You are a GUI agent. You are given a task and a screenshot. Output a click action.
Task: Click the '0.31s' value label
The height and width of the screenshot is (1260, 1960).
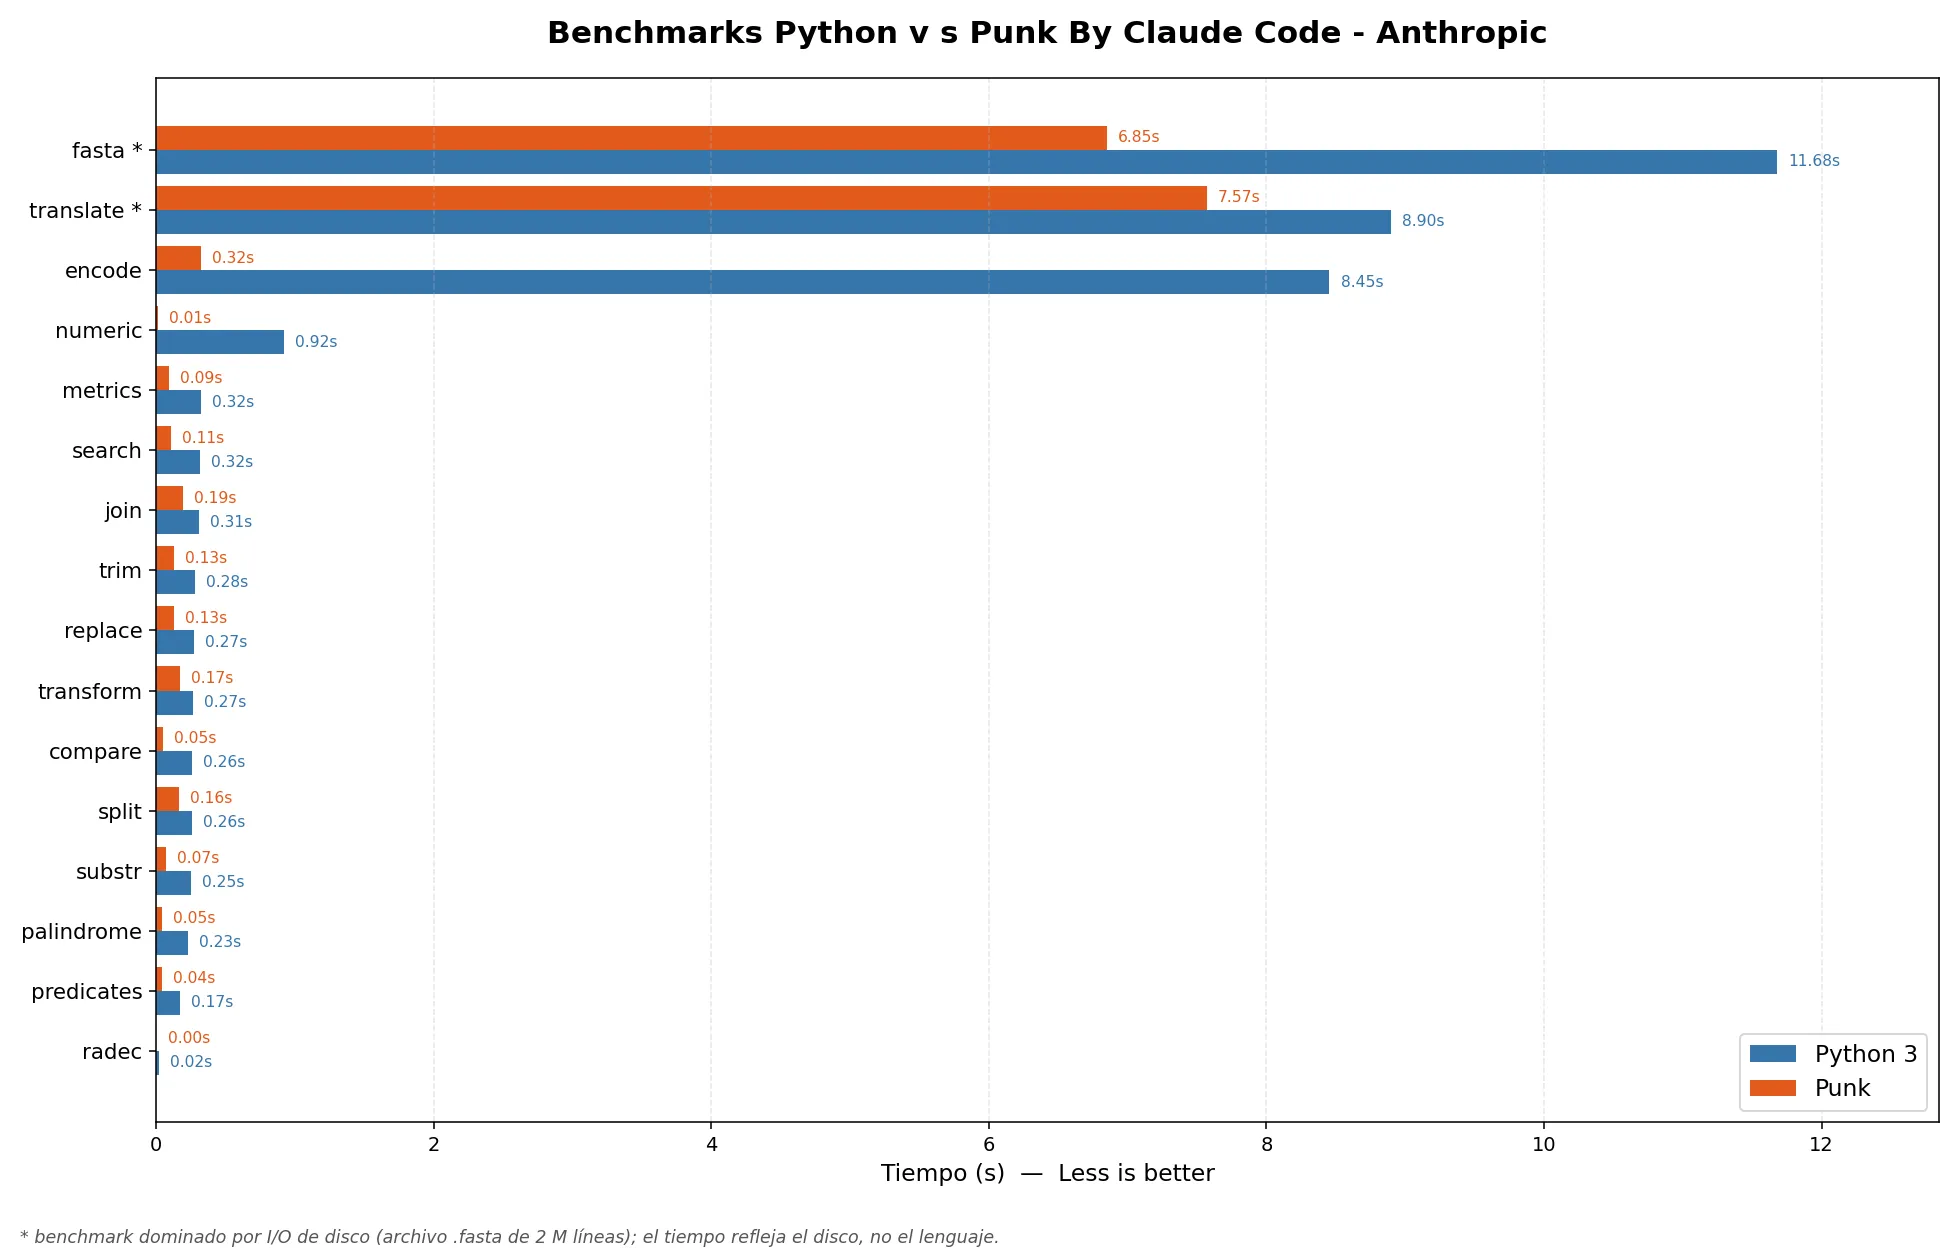click(x=231, y=522)
